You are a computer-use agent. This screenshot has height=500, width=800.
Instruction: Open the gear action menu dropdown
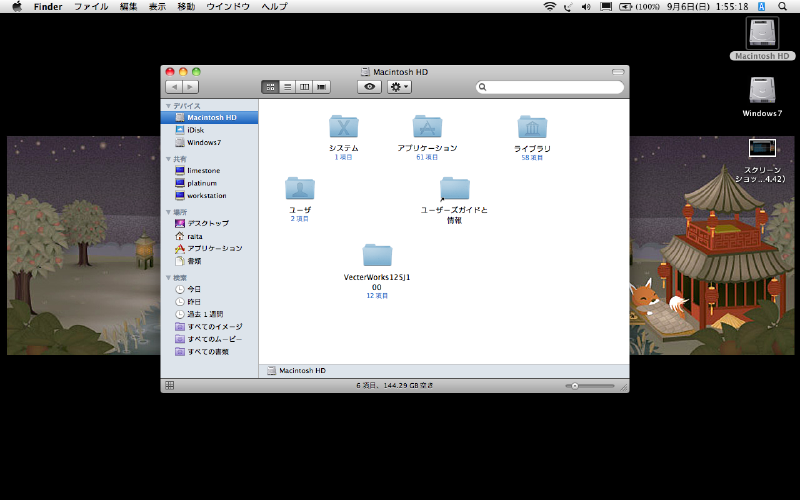coord(399,87)
